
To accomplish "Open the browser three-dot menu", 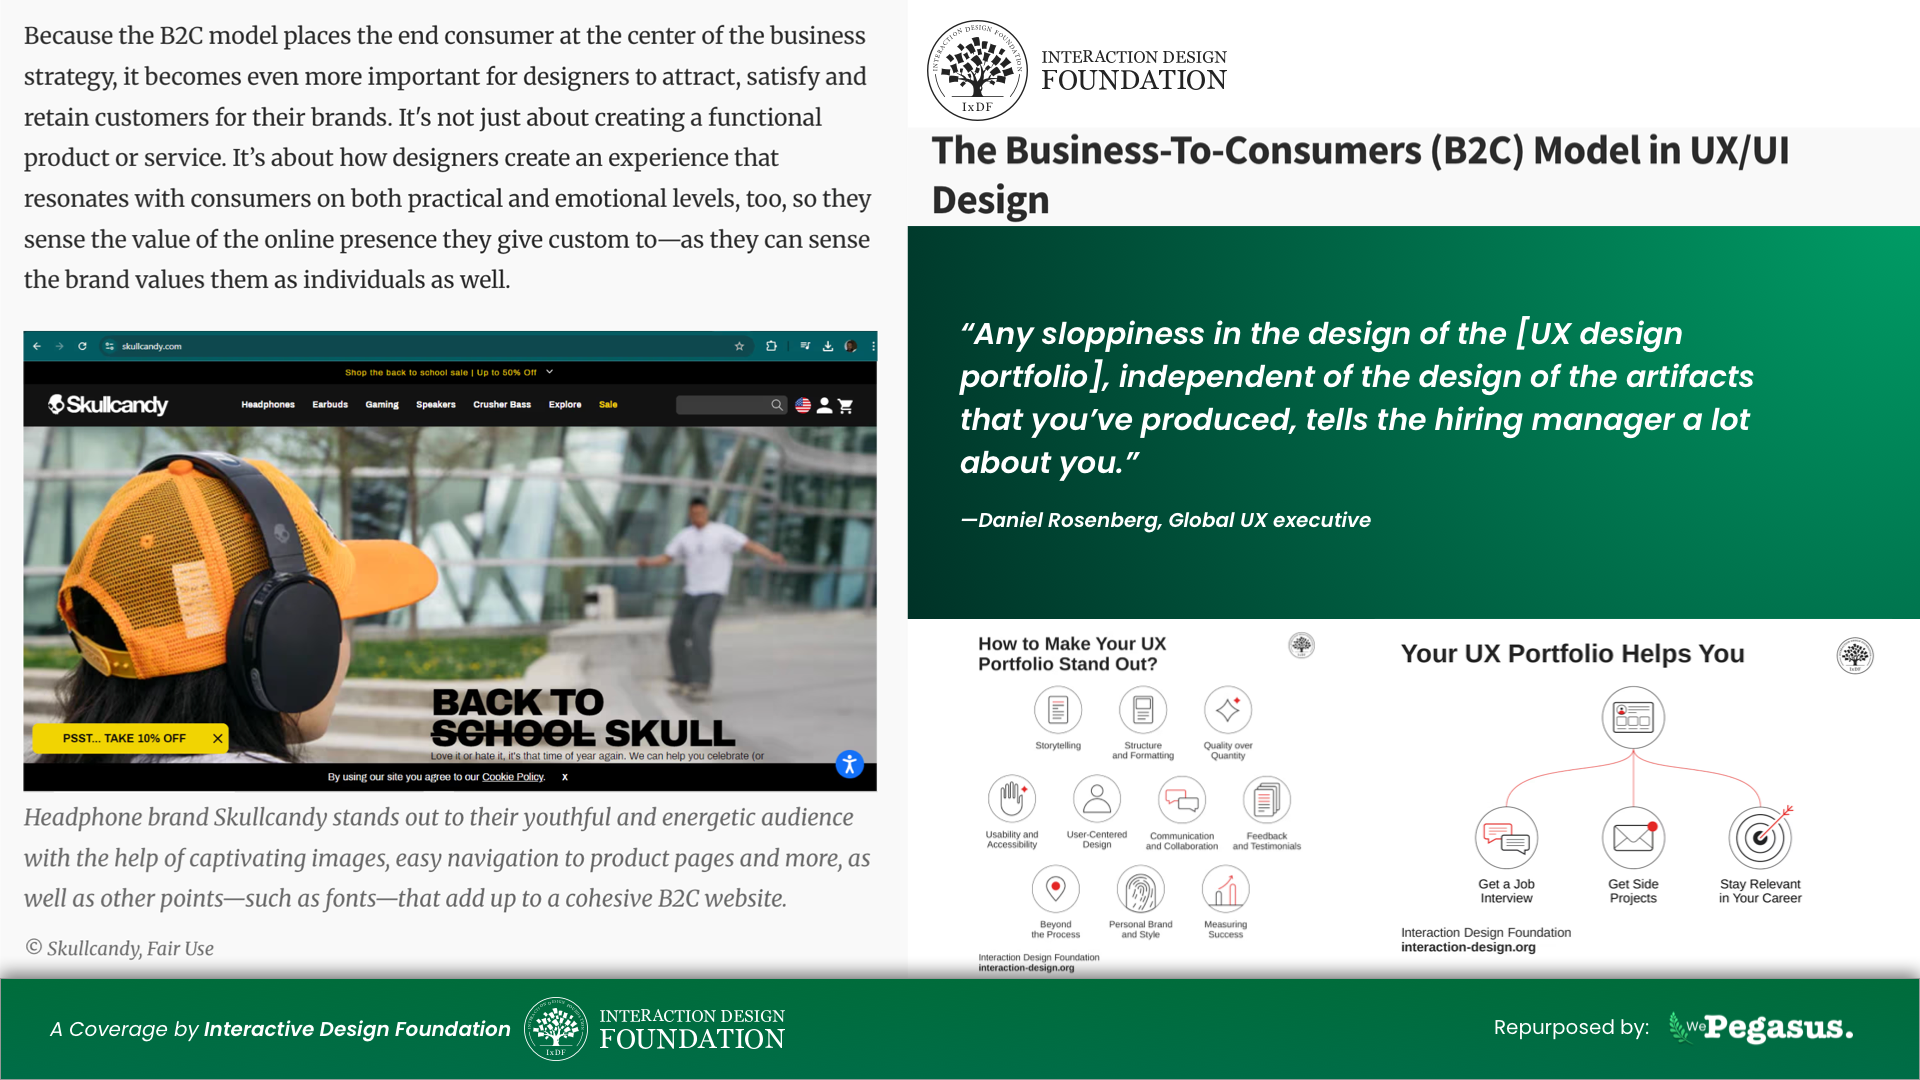I will tap(873, 346).
